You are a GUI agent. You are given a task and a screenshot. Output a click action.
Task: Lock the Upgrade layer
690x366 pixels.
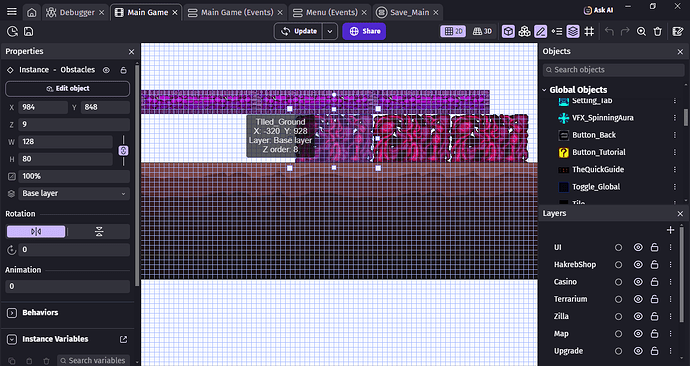(654, 351)
